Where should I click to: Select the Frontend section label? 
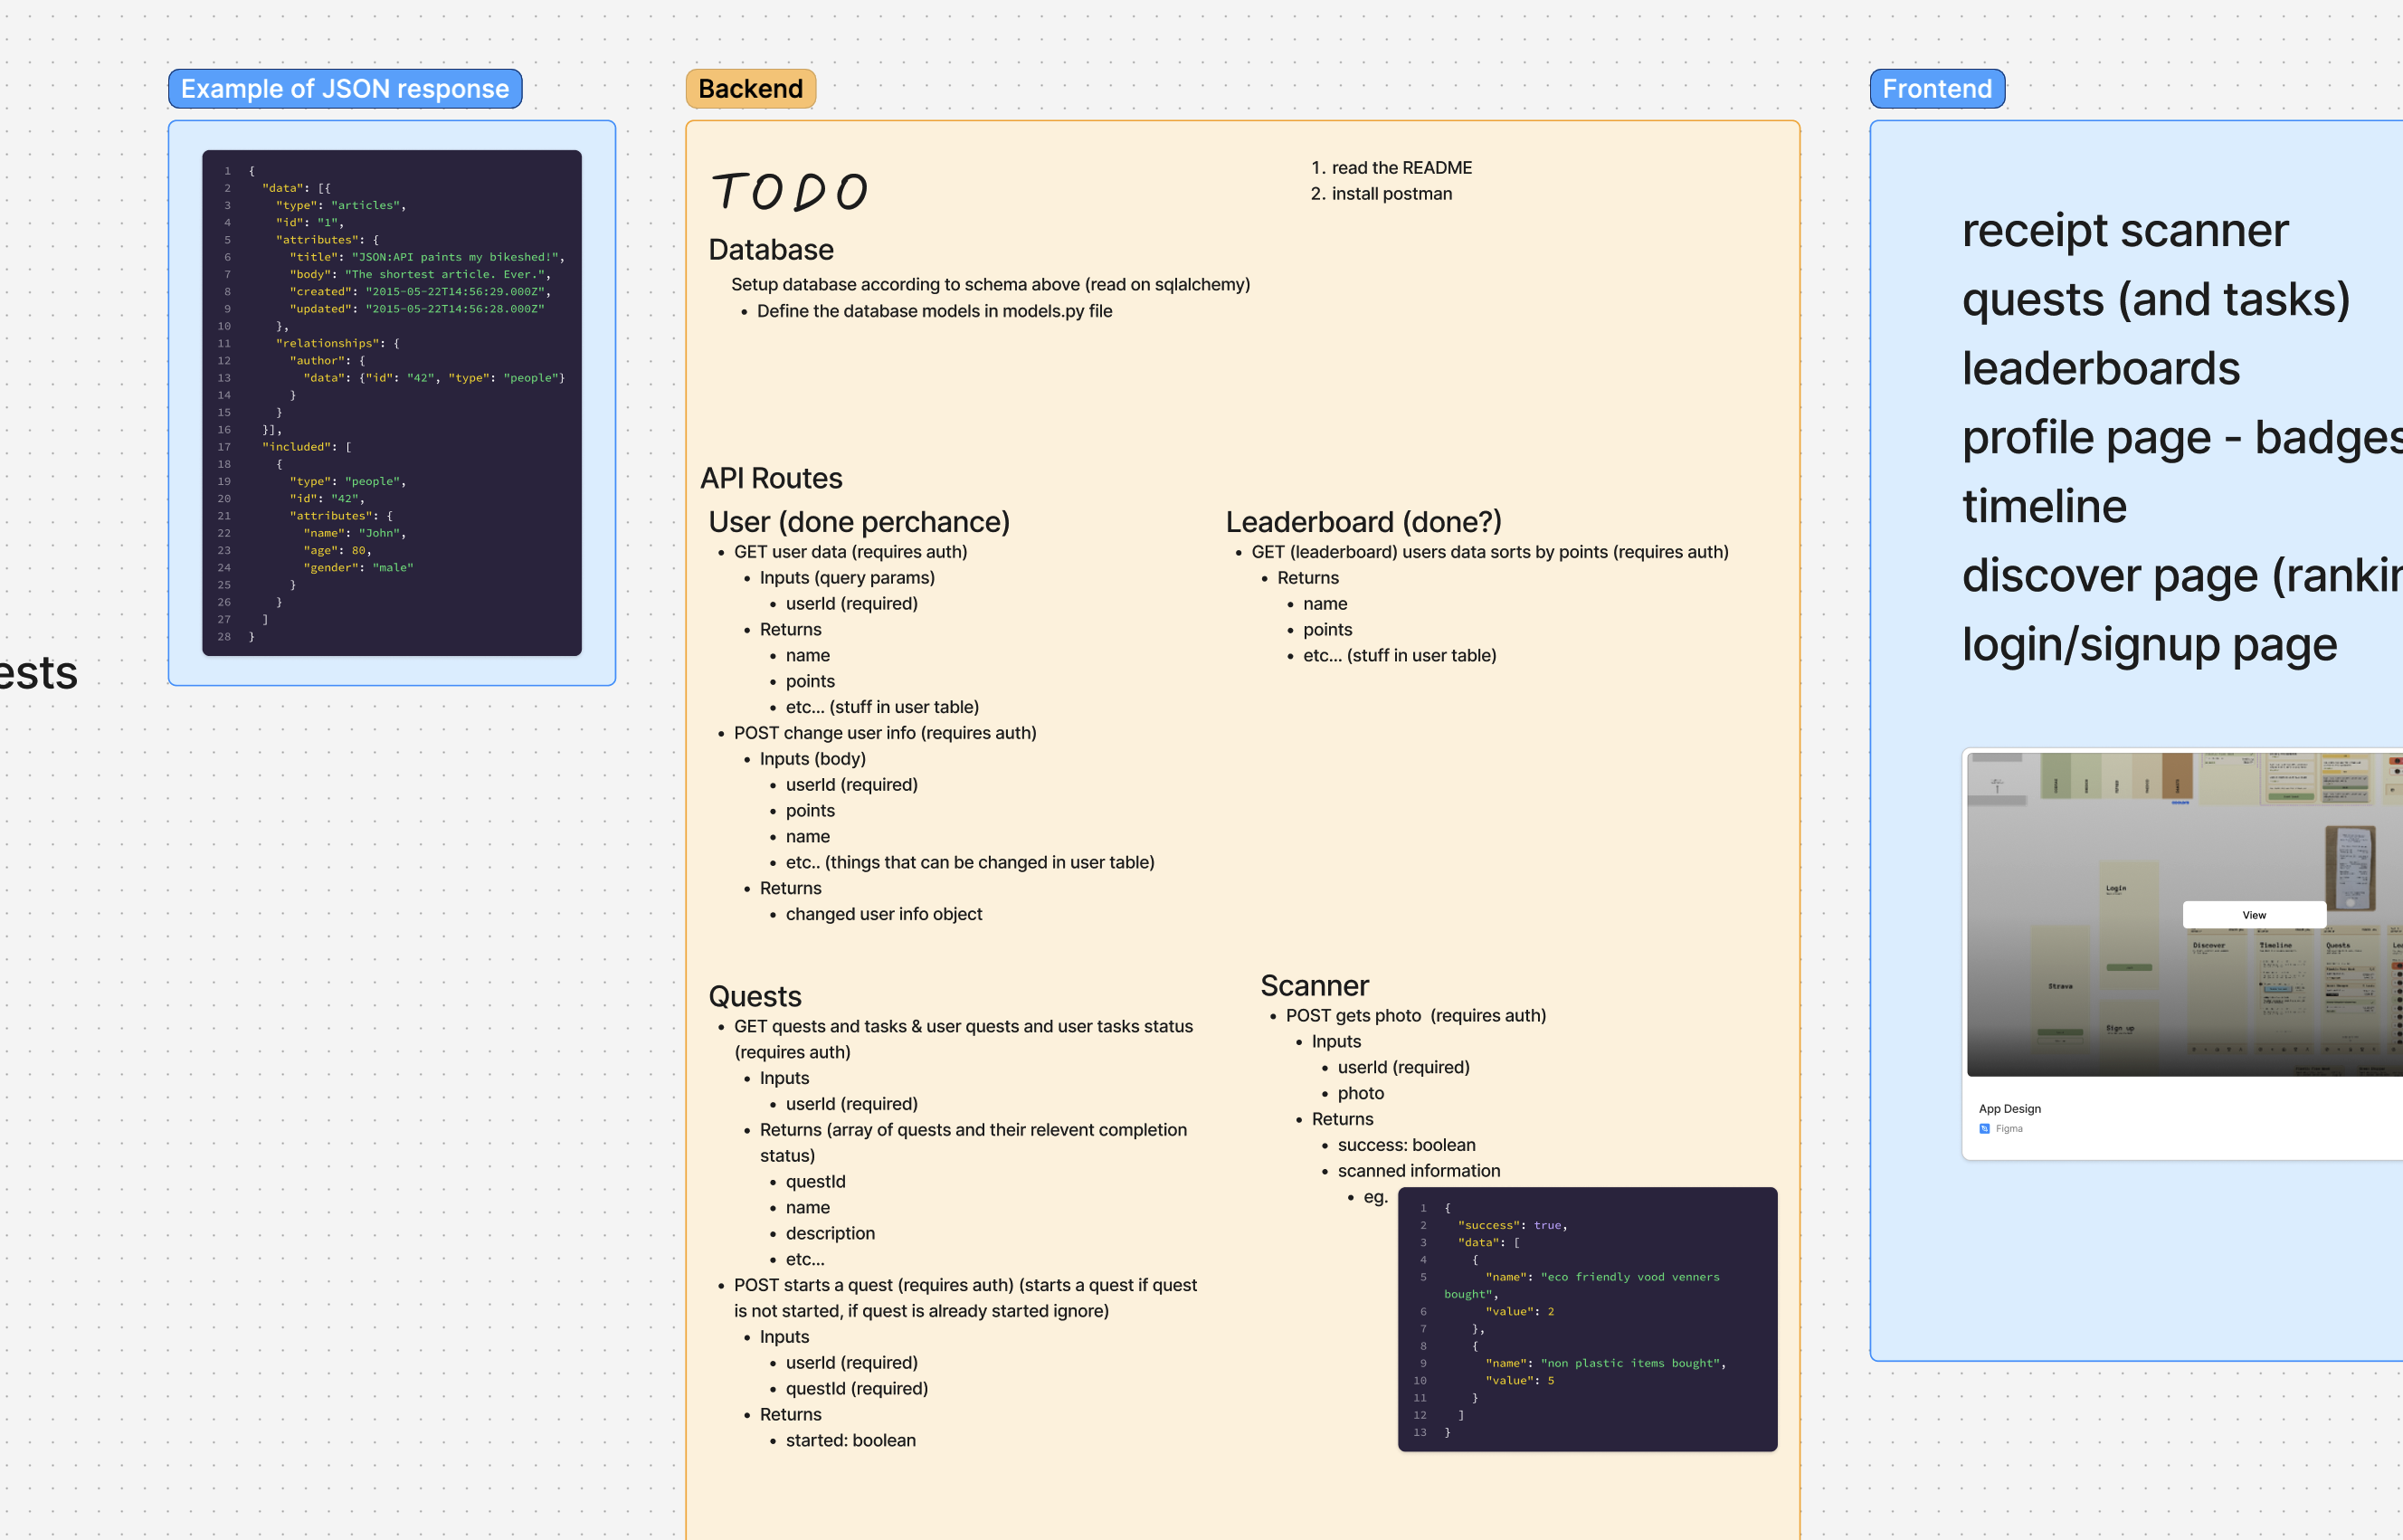[1936, 89]
